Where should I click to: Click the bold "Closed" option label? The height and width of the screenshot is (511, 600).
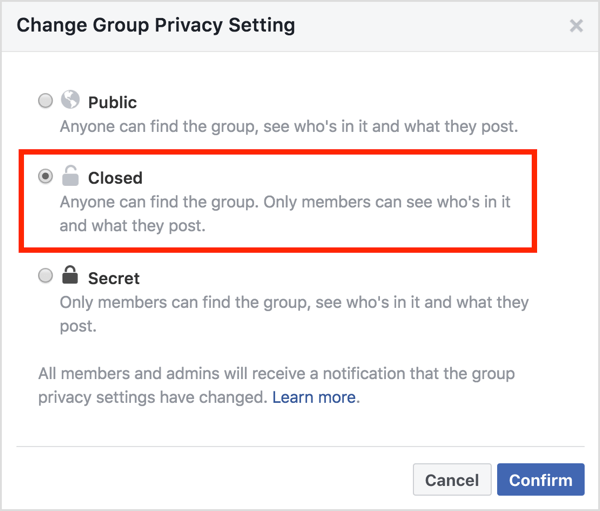115,178
